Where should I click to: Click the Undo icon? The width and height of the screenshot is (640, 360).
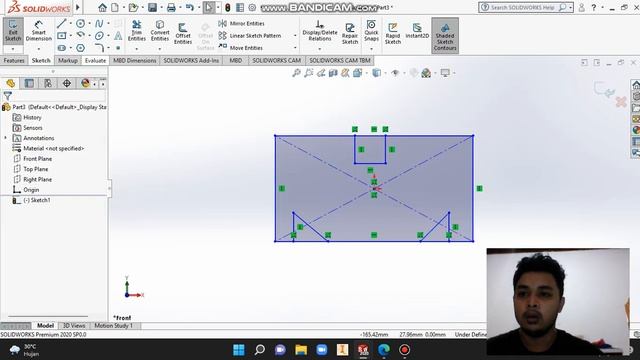190,7
